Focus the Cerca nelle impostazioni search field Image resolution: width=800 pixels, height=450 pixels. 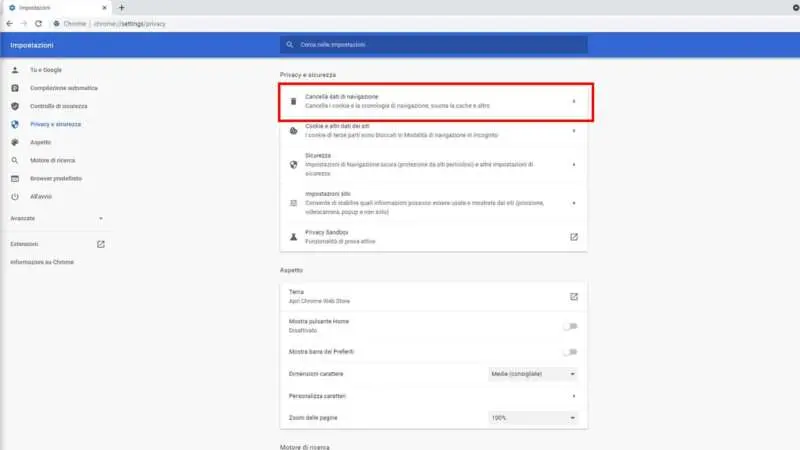coord(434,44)
